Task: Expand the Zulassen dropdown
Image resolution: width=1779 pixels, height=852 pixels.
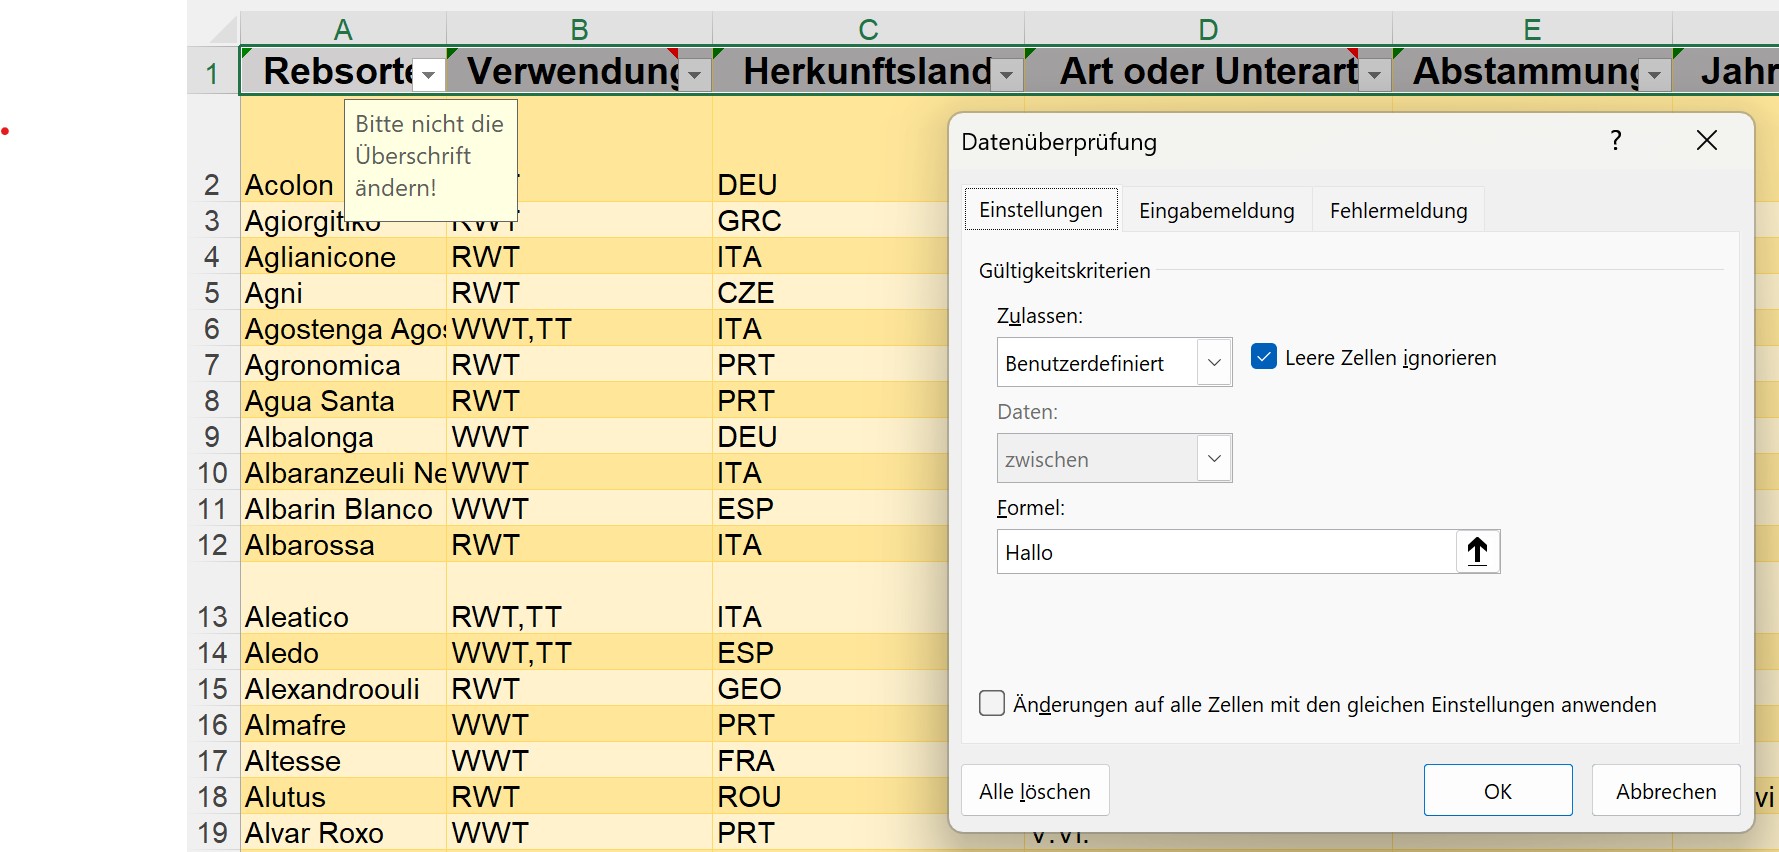Action: pyautogui.click(x=1214, y=362)
